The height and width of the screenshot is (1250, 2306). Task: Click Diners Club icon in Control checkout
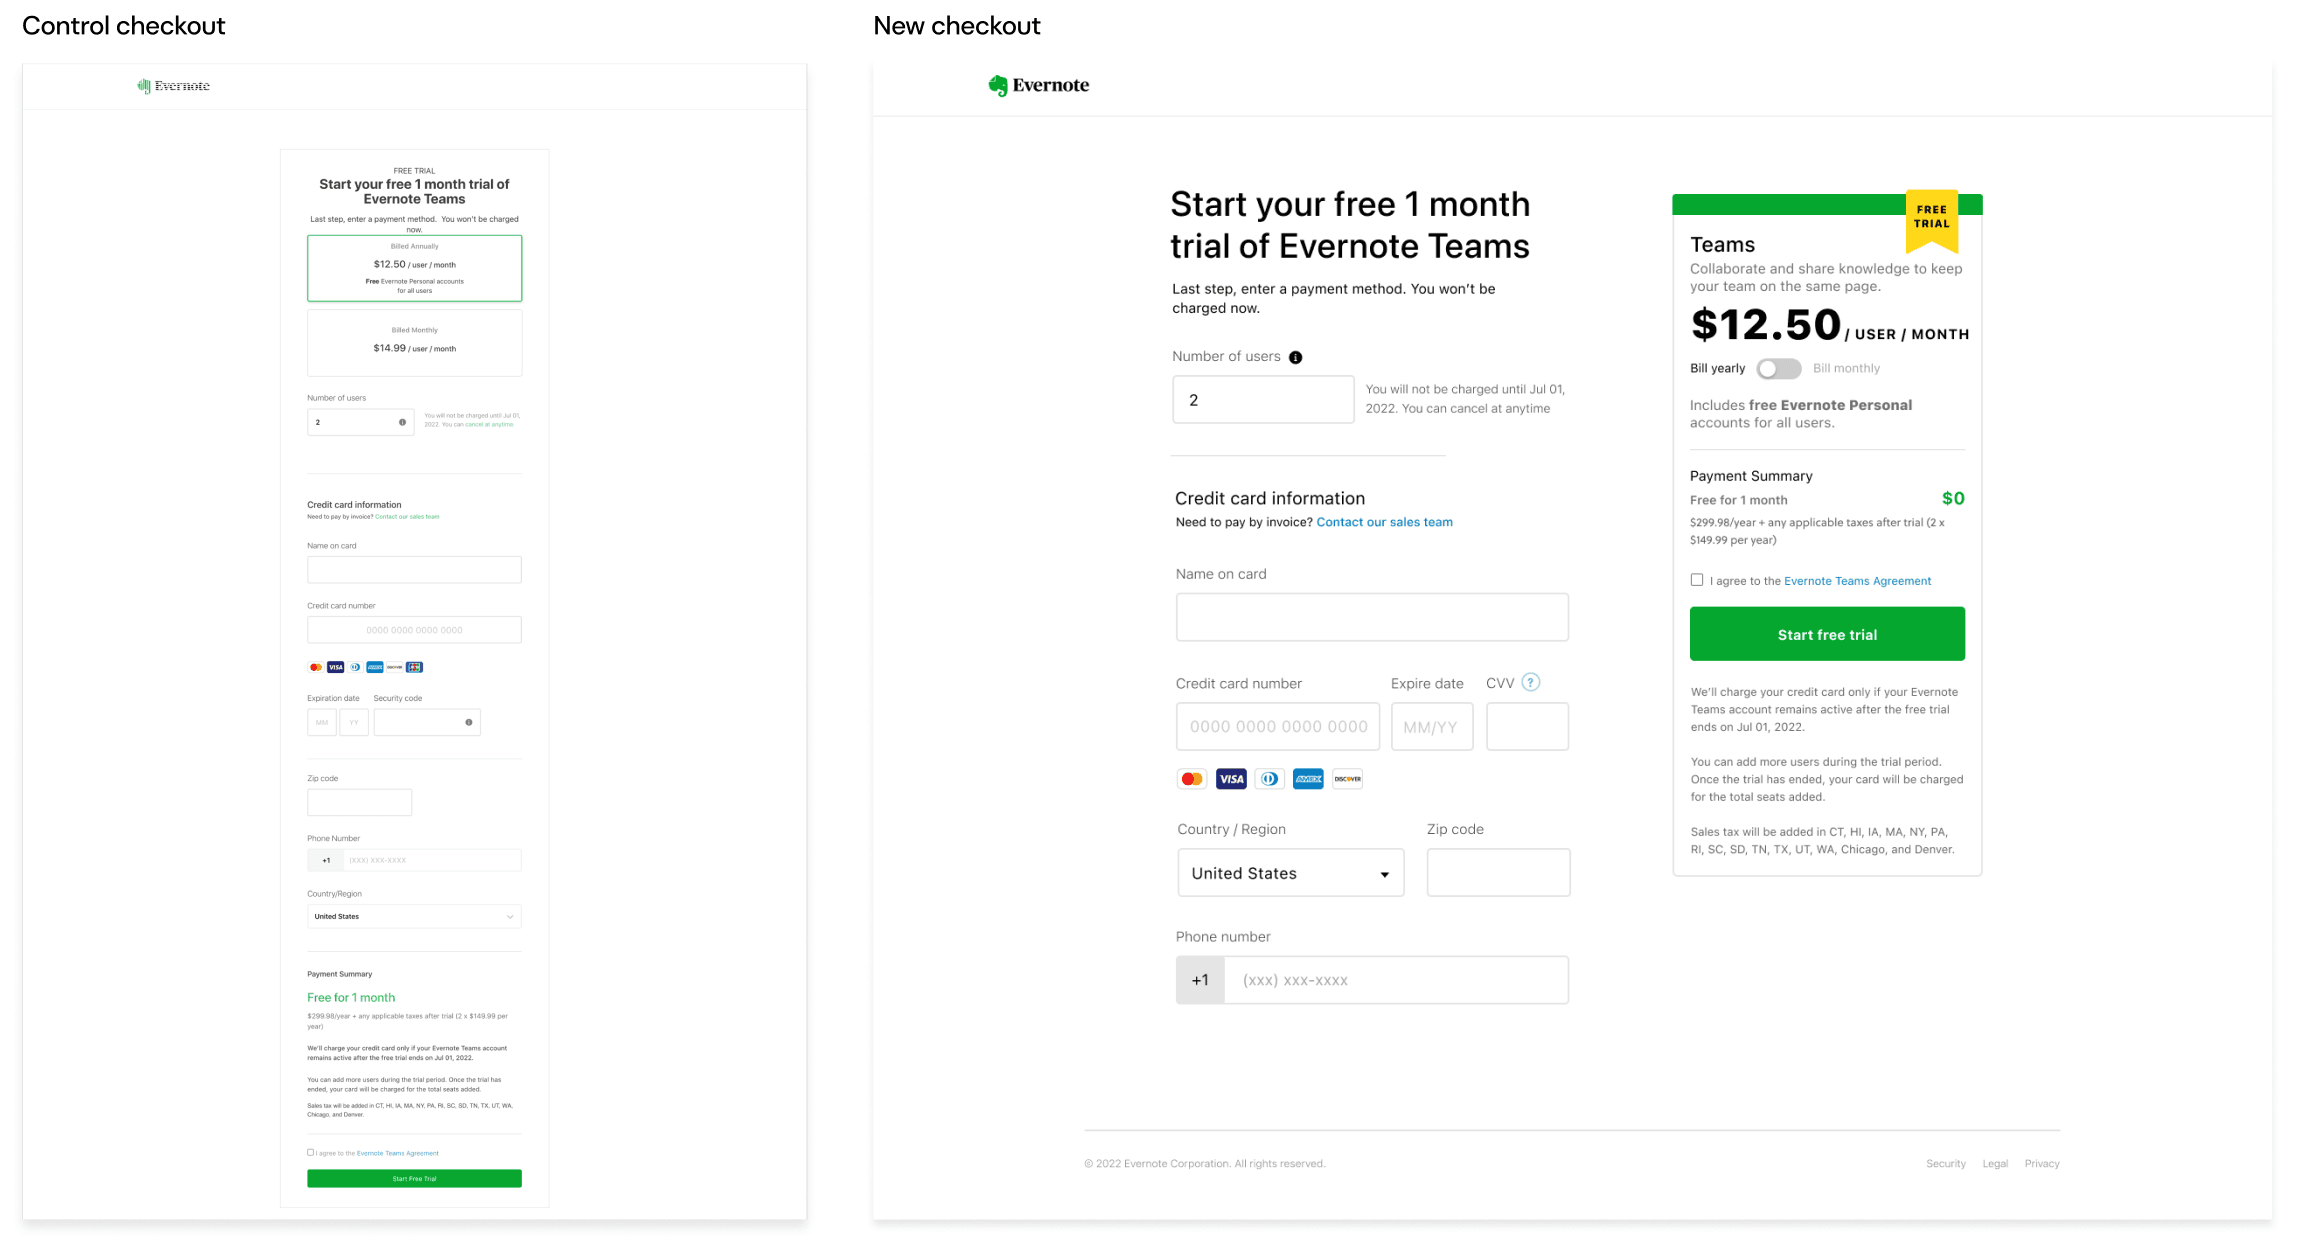tap(355, 667)
